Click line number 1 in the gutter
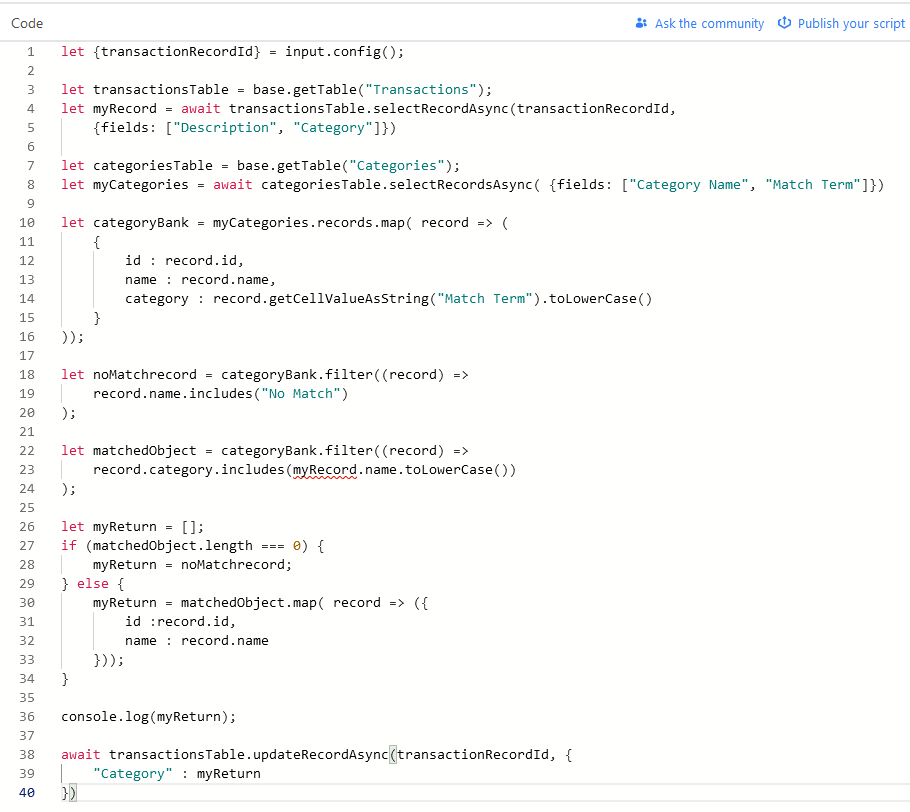Viewport: 910px width, 812px height. pyautogui.click(x=31, y=52)
